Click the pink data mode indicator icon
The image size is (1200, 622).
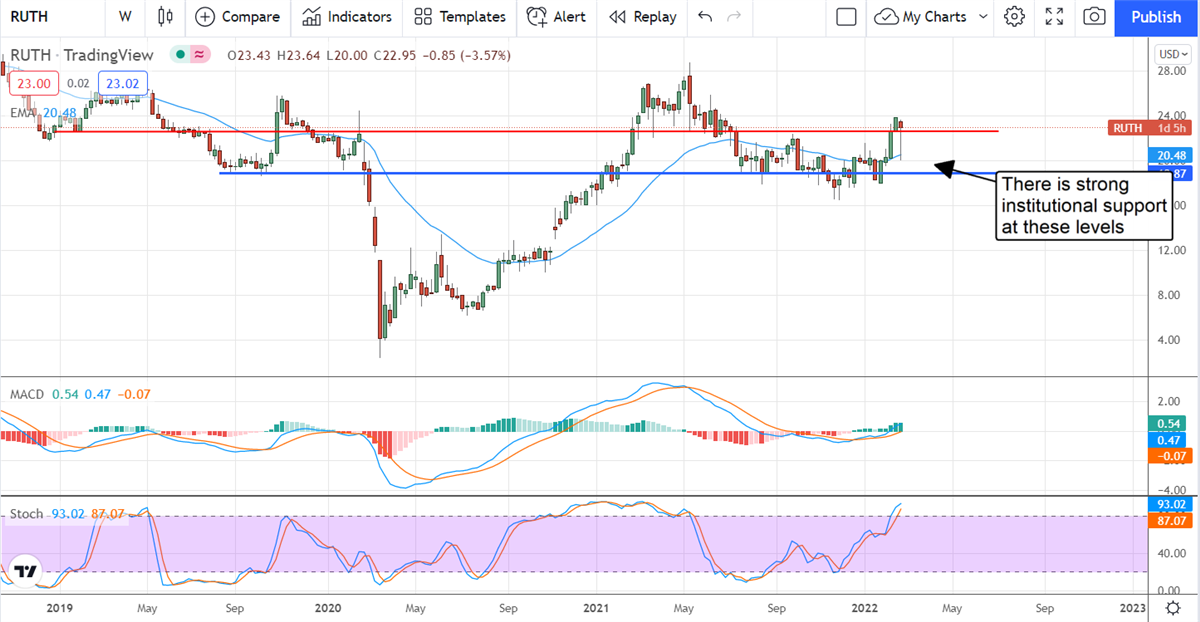coord(199,55)
